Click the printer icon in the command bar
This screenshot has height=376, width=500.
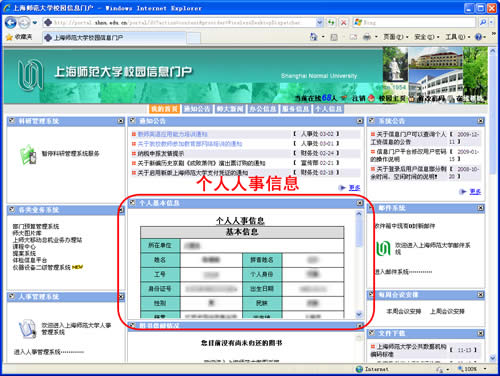(367, 37)
